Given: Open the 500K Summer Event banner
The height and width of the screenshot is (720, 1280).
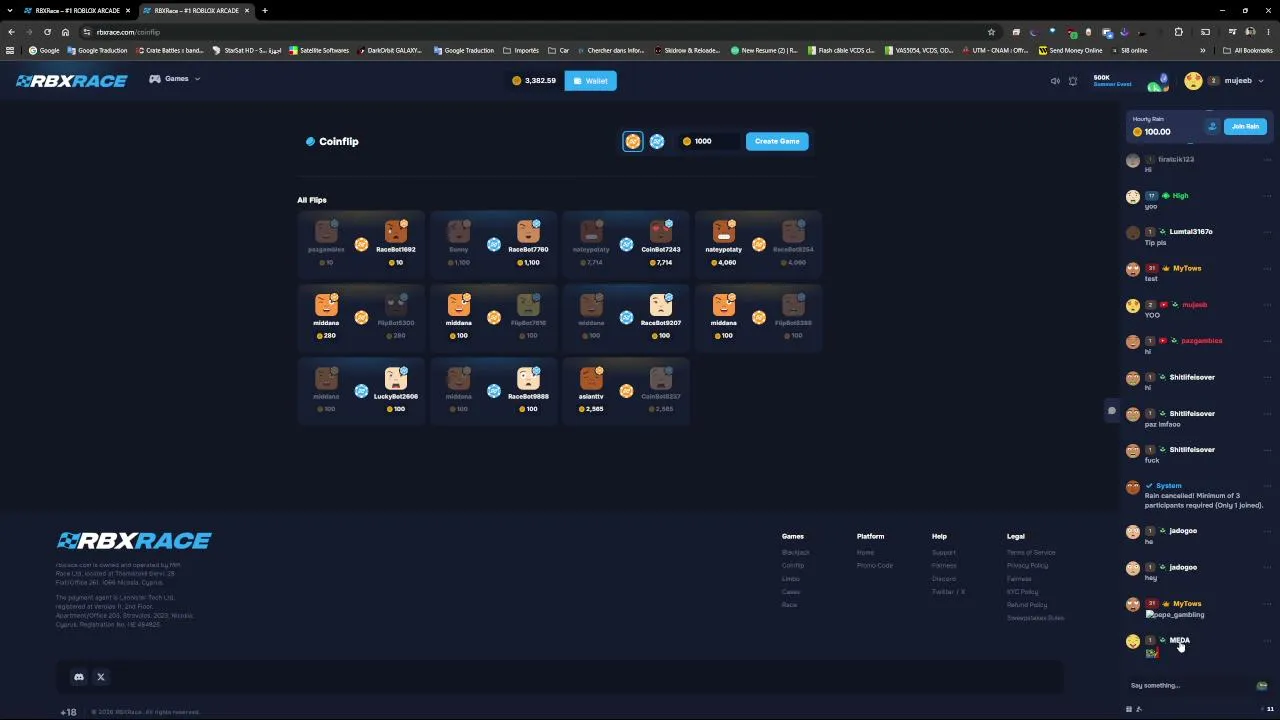Looking at the screenshot, I should pos(1130,81).
